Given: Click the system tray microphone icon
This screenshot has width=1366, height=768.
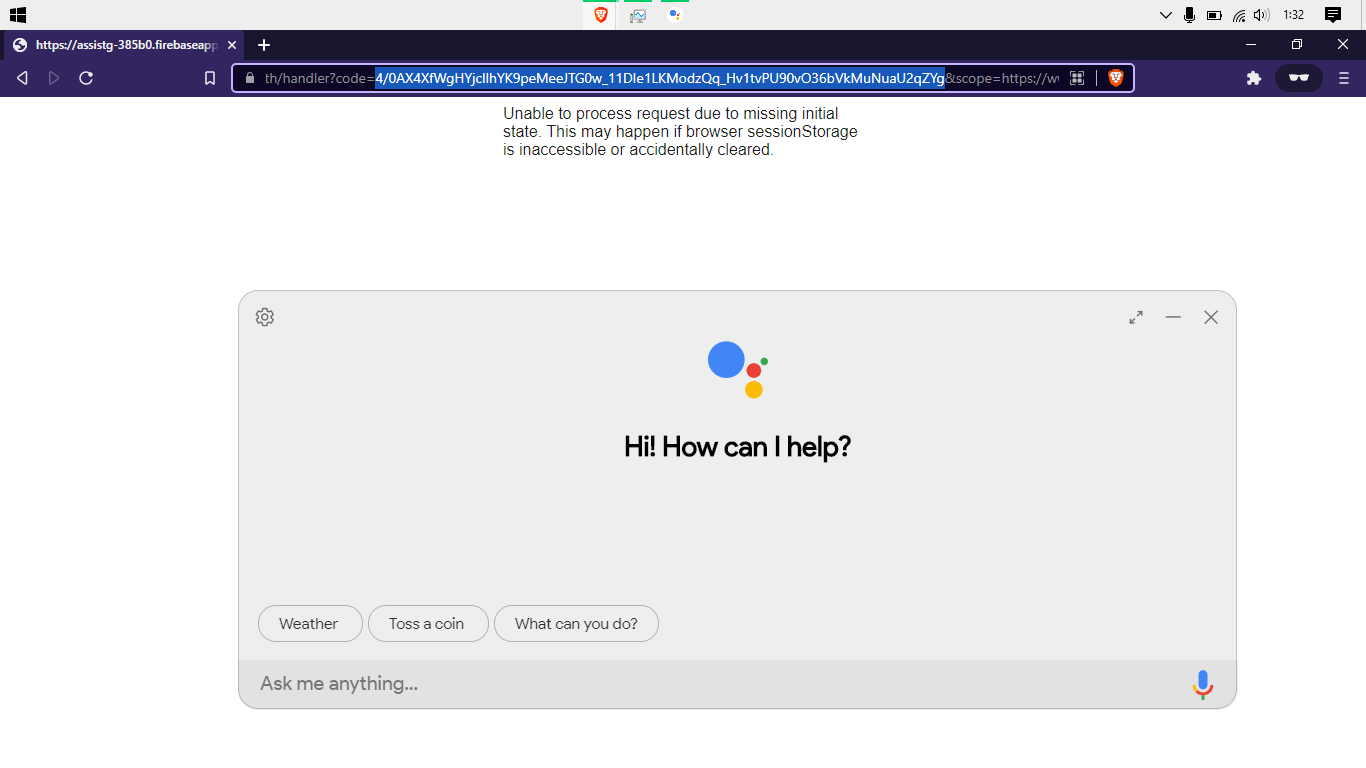Looking at the screenshot, I should pyautogui.click(x=1190, y=15).
